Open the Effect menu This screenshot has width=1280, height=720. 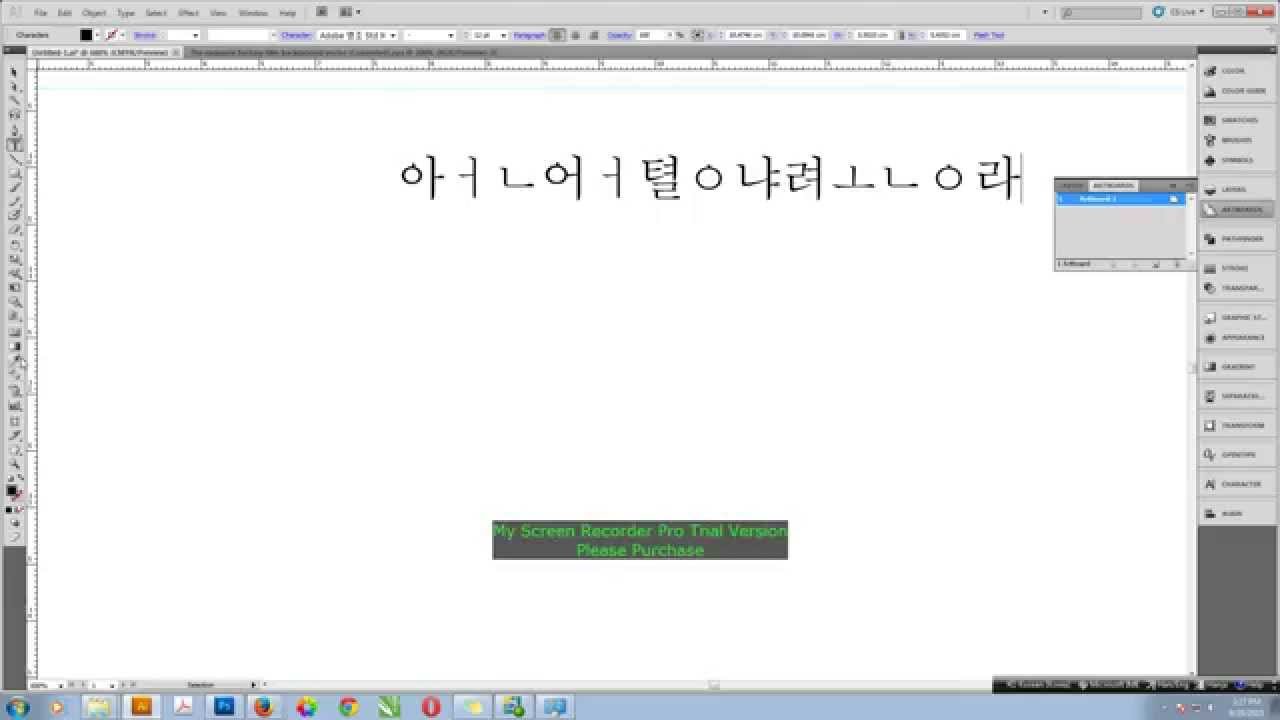[188, 13]
